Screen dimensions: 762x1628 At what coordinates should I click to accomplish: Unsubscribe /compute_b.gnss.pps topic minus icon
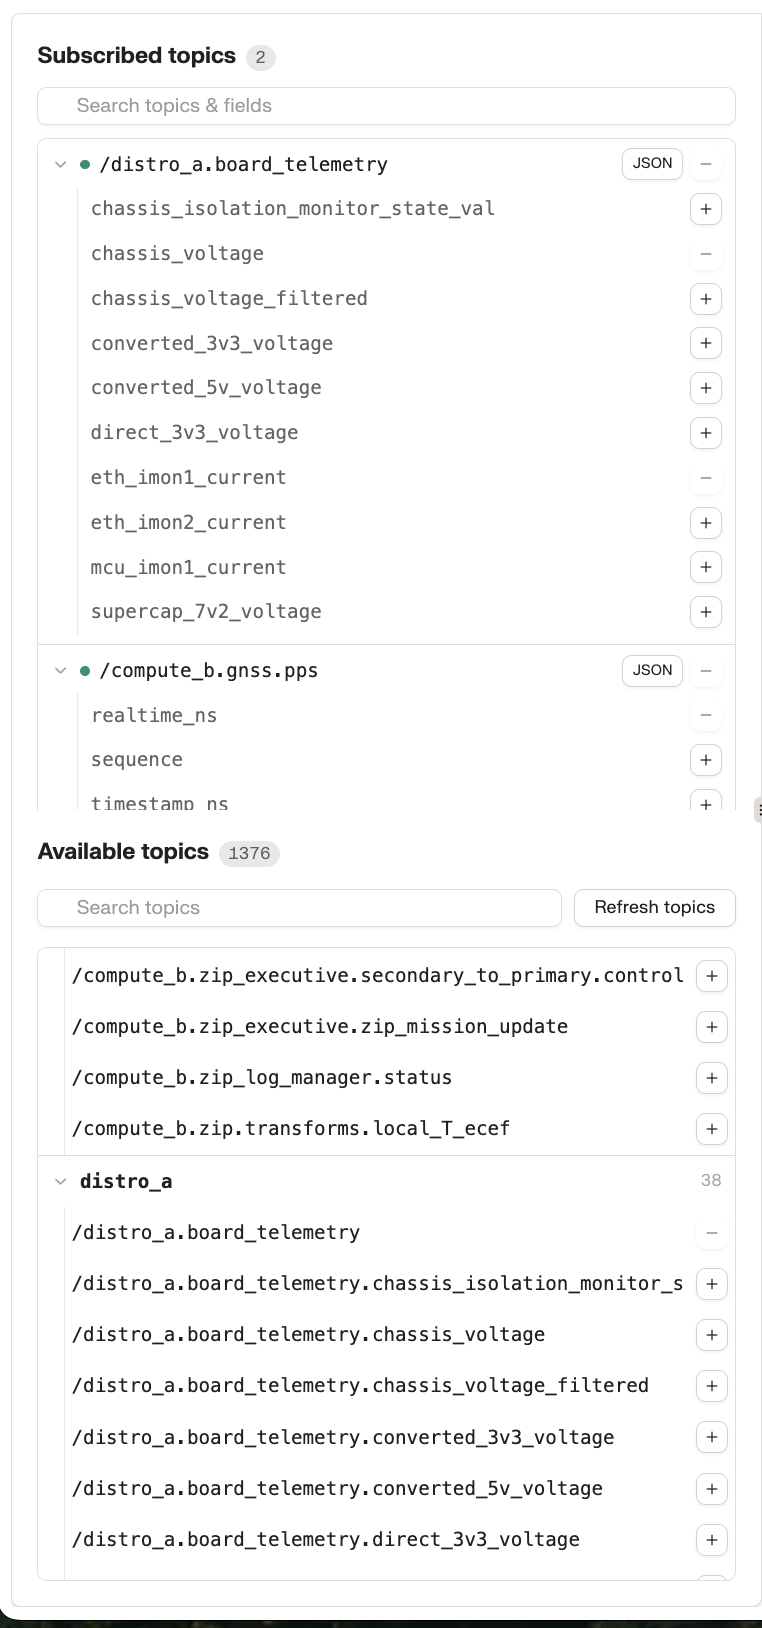click(x=706, y=670)
